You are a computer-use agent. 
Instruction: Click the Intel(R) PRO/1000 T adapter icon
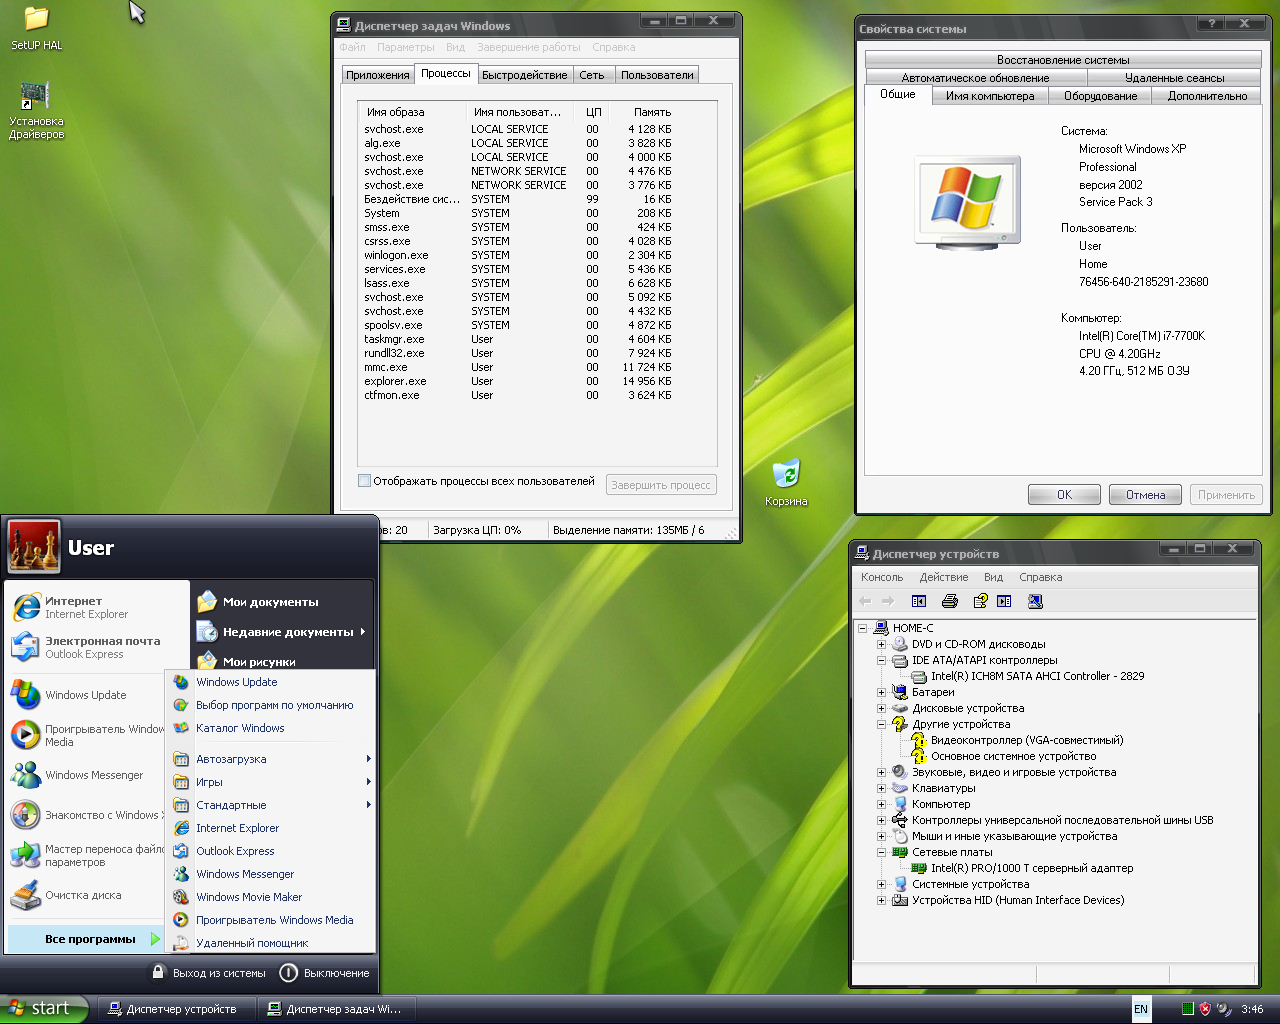[x=919, y=868]
